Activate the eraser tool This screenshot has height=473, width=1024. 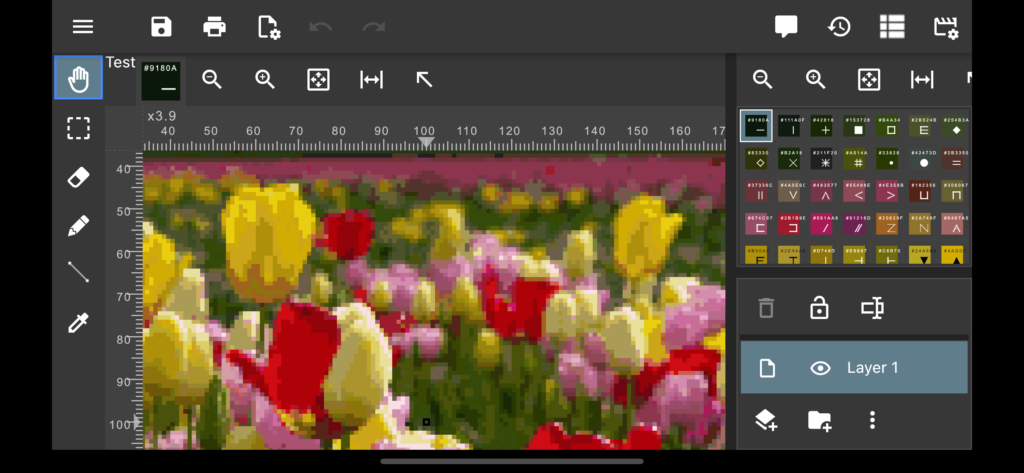click(x=78, y=178)
